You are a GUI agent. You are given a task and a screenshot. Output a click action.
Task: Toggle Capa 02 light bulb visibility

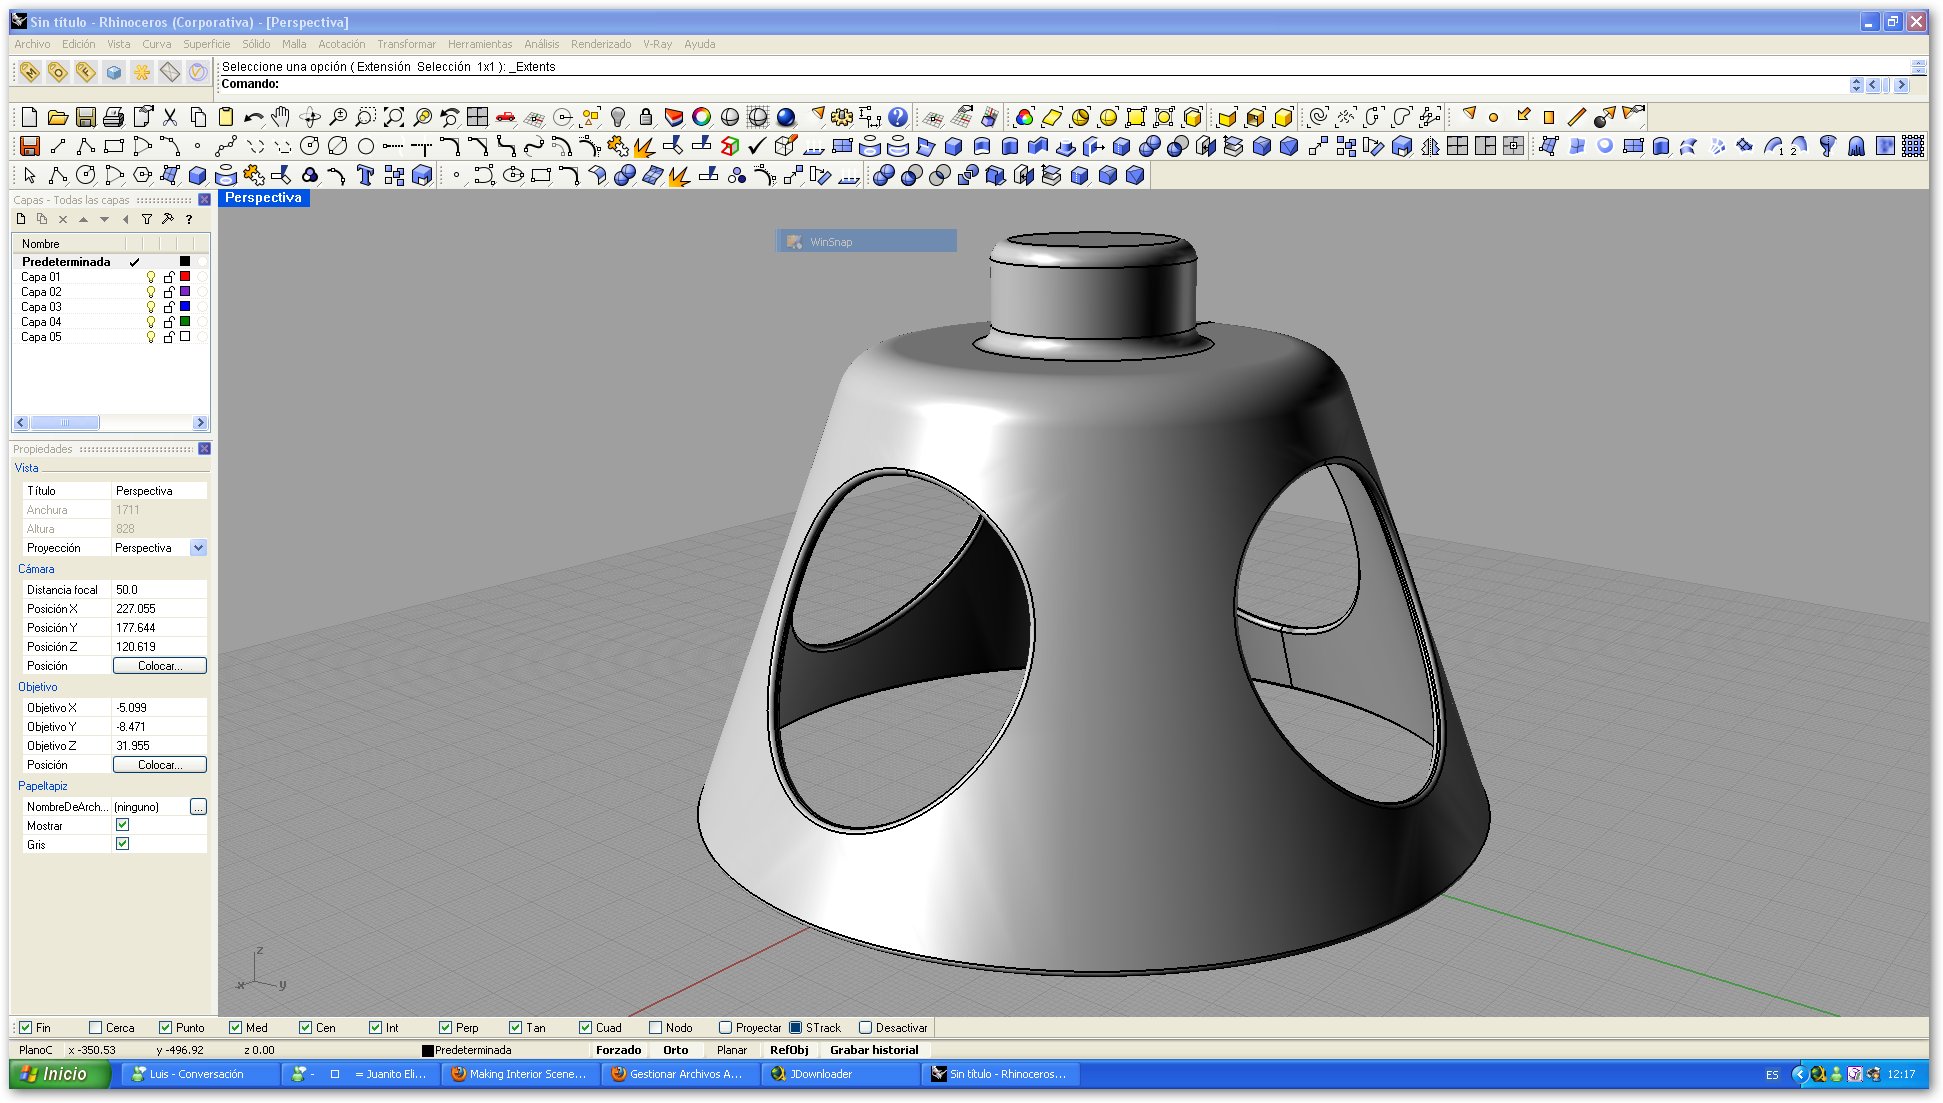[151, 292]
